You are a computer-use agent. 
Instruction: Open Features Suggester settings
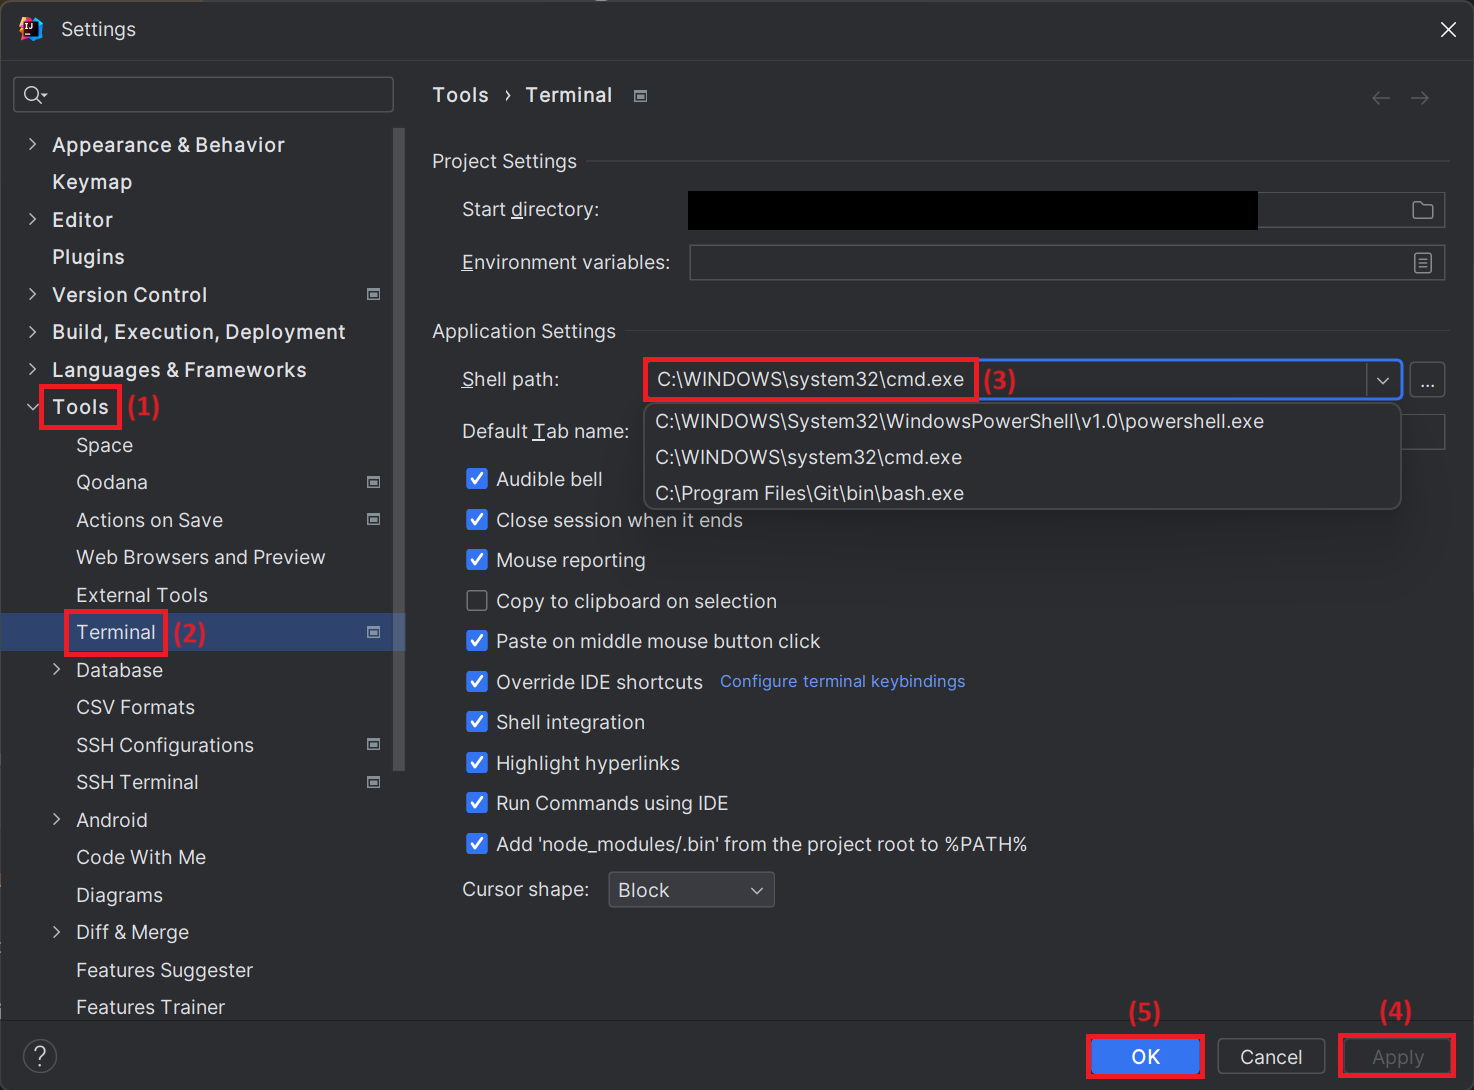click(164, 970)
